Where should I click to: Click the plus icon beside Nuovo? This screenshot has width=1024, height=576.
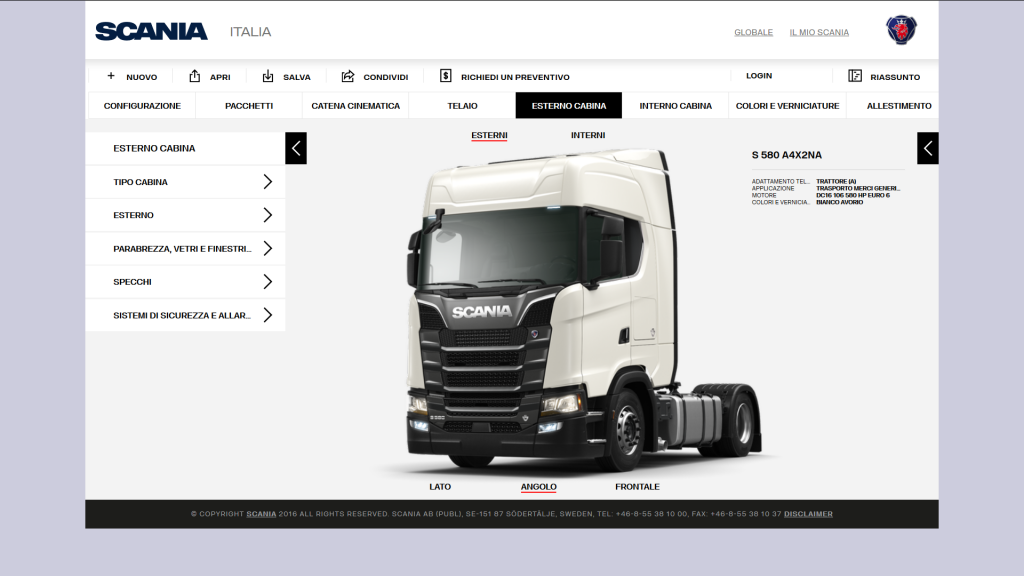(111, 76)
